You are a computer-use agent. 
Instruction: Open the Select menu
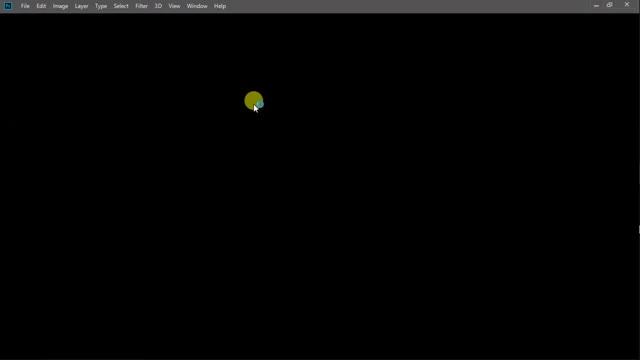point(121,6)
